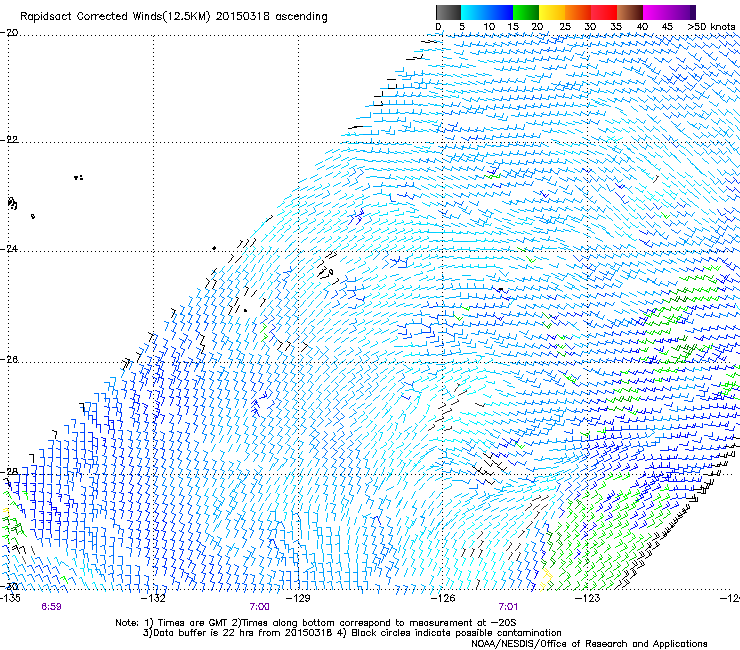Click the magenta 40-45 knots legend swatch
740x650 pixels.
[656, 12]
